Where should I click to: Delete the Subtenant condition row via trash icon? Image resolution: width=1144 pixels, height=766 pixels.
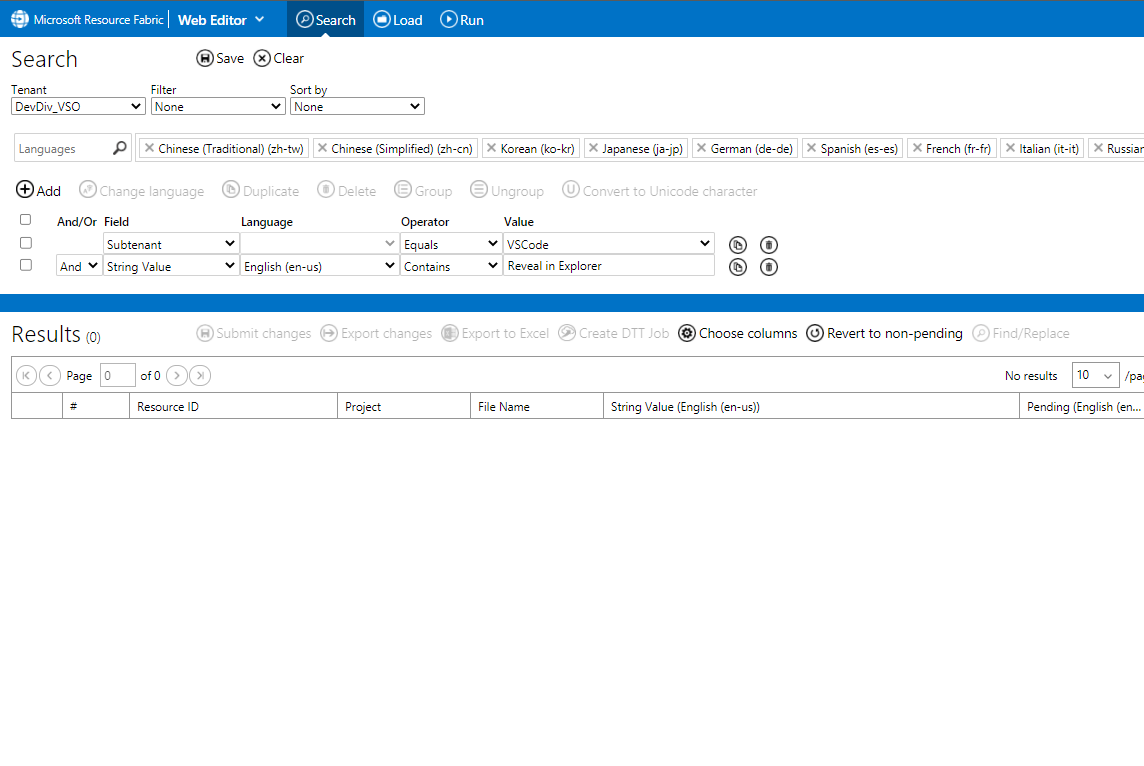coord(769,245)
